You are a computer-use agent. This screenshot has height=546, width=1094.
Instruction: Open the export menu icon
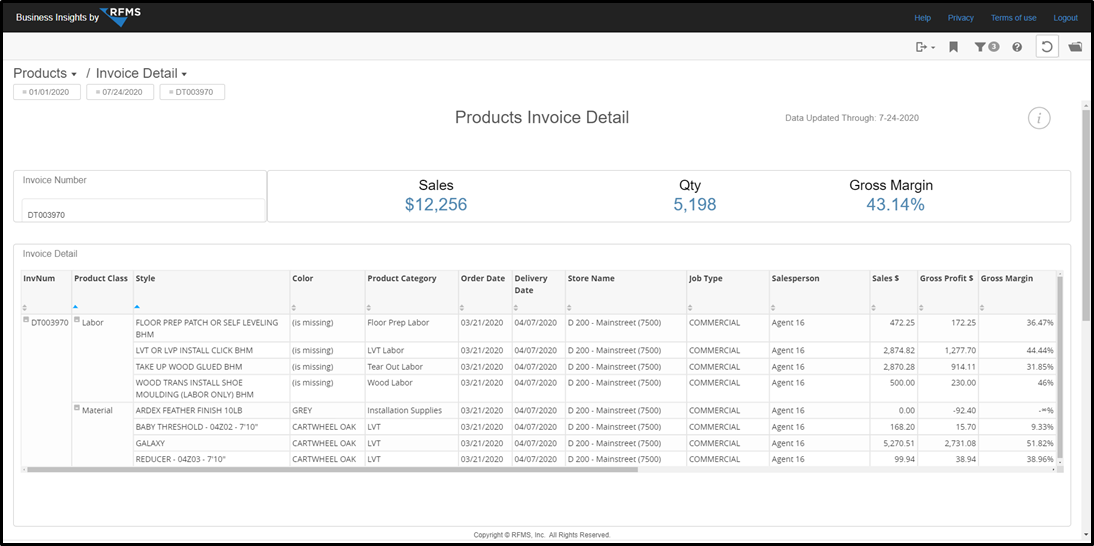(924, 47)
